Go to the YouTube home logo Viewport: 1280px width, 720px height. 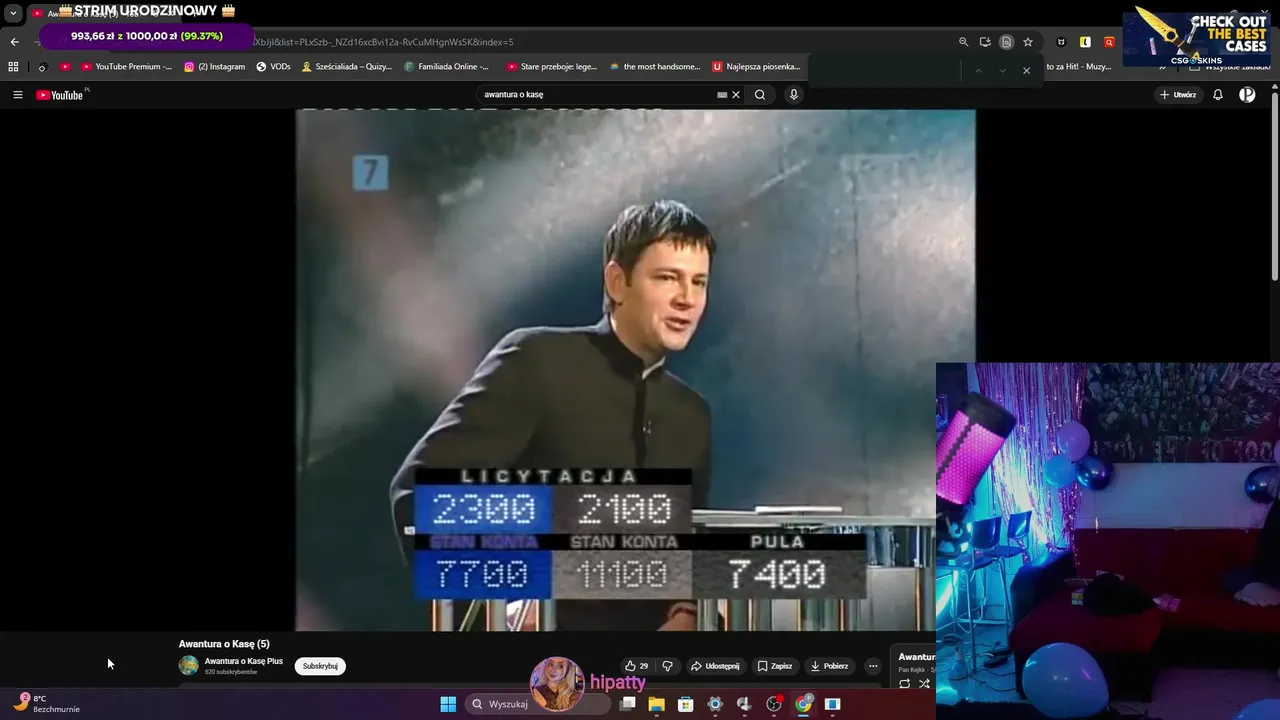pos(60,95)
